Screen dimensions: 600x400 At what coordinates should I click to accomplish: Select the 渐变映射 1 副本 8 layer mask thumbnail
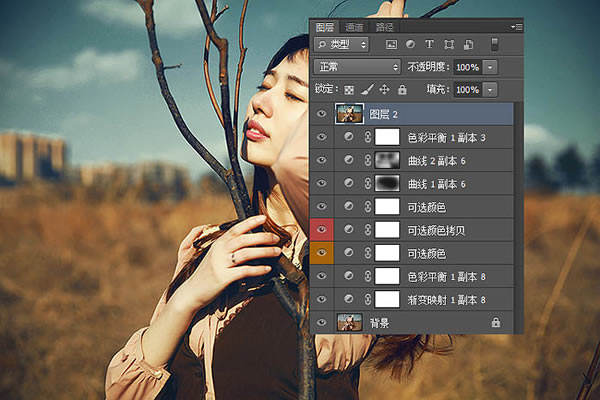click(x=387, y=299)
